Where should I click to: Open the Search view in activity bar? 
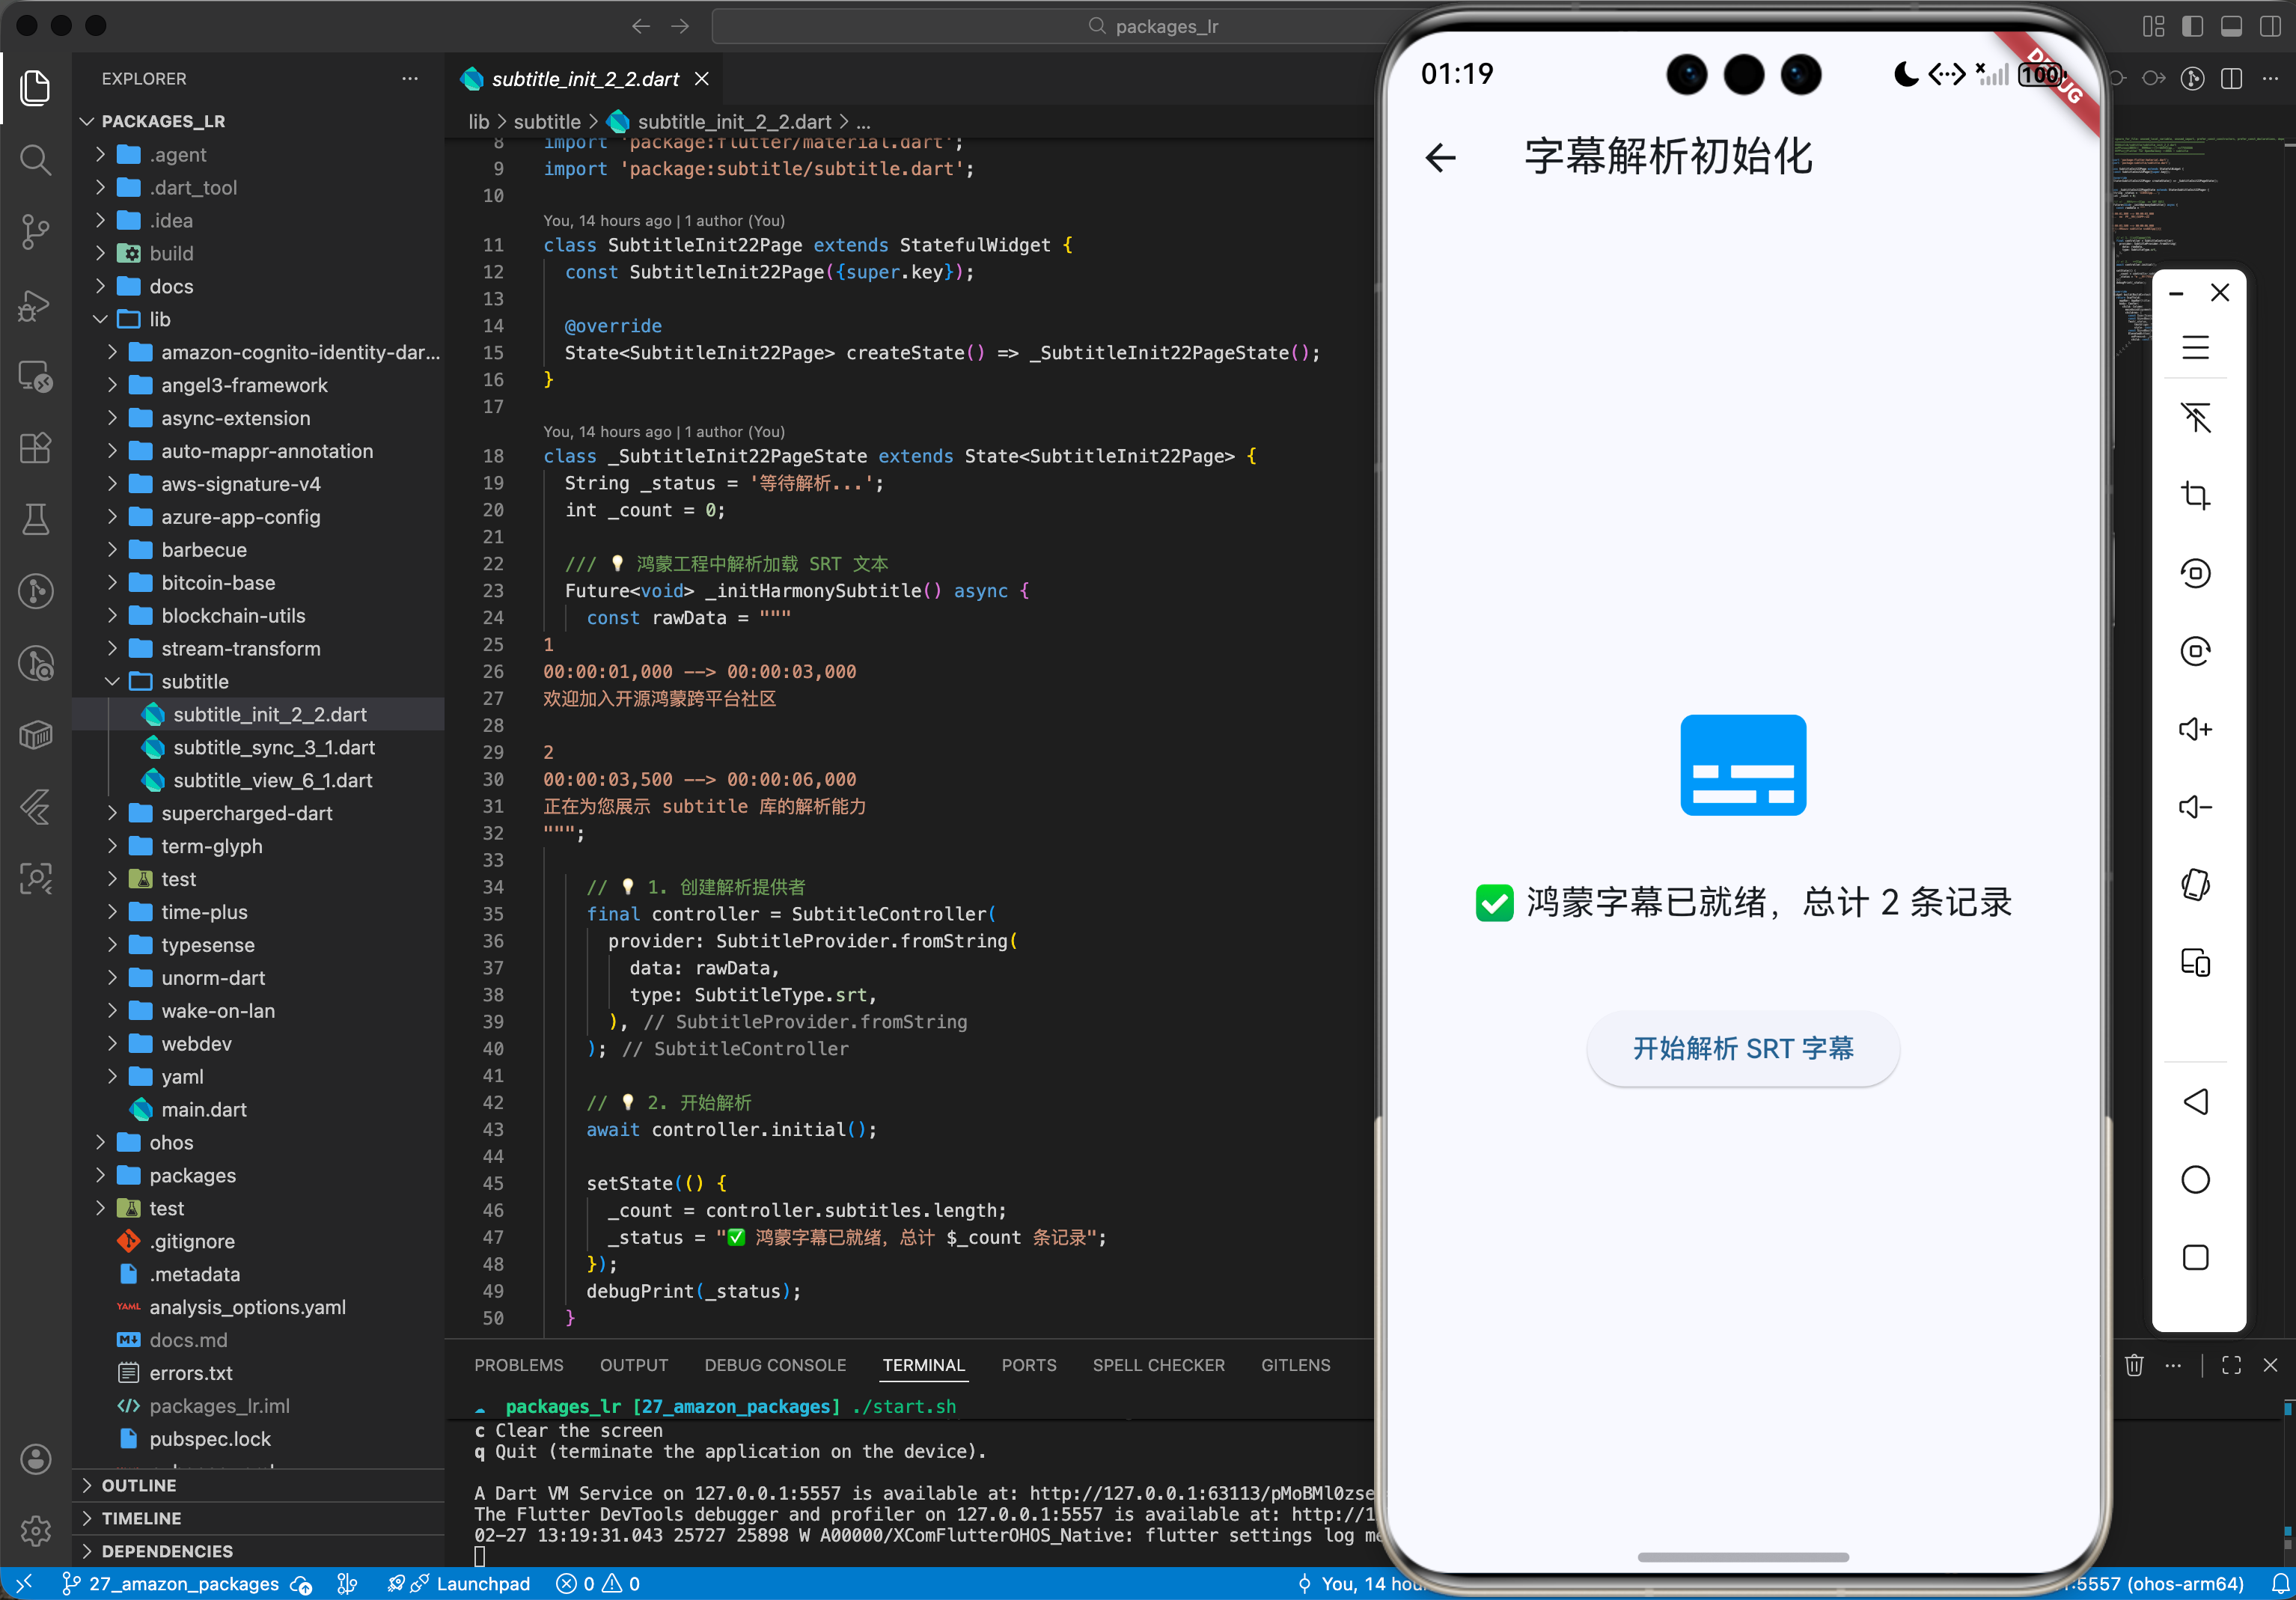click(x=36, y=159)
